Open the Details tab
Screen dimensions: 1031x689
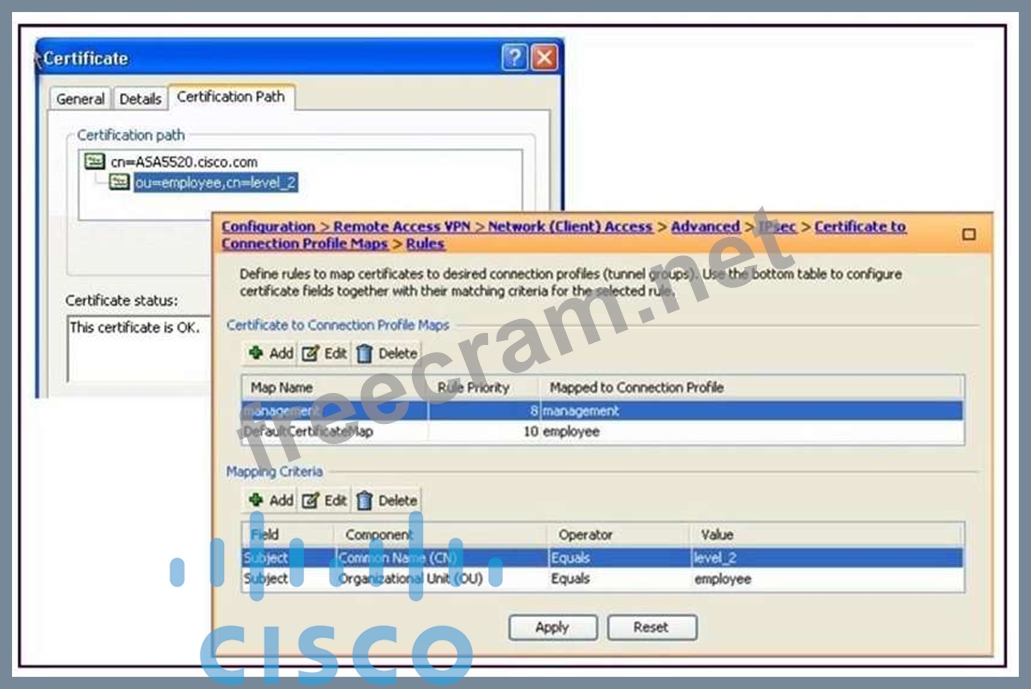pos(140,99)
